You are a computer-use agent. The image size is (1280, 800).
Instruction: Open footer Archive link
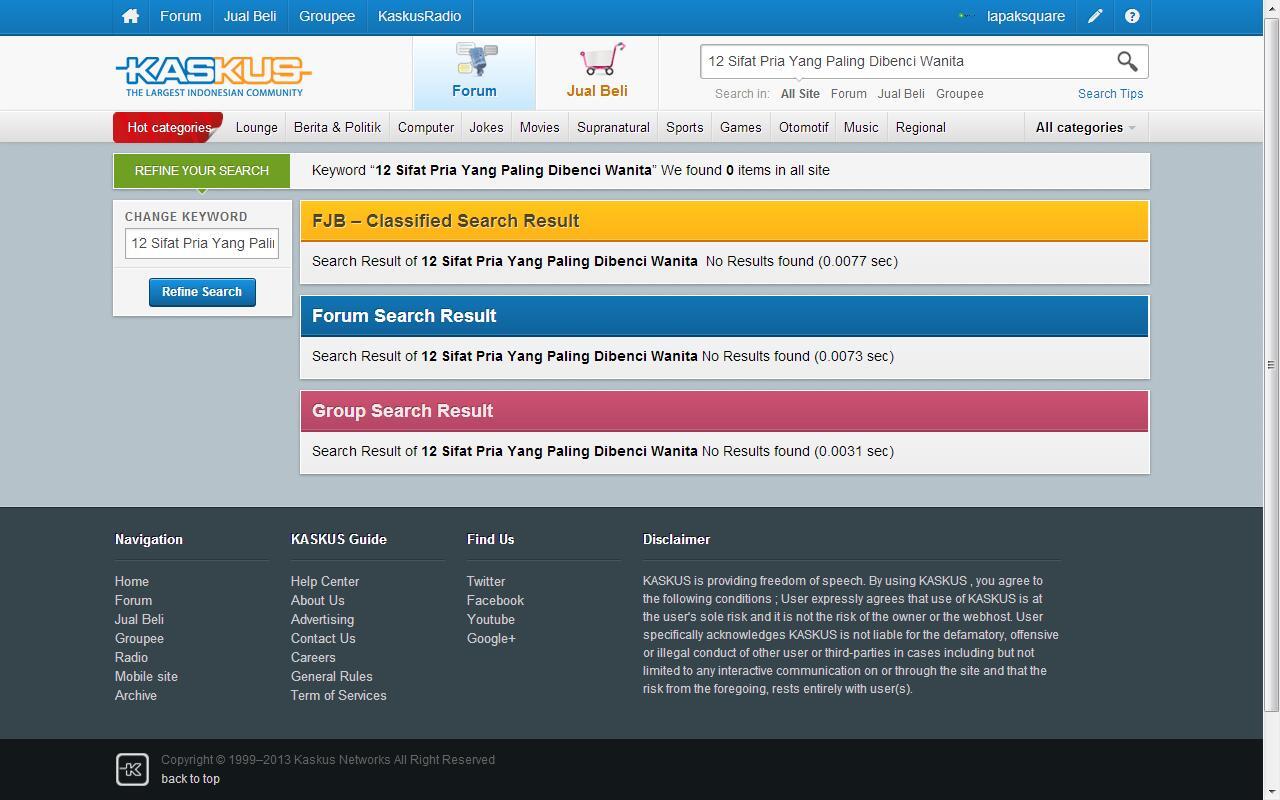(x=136, y=695)
